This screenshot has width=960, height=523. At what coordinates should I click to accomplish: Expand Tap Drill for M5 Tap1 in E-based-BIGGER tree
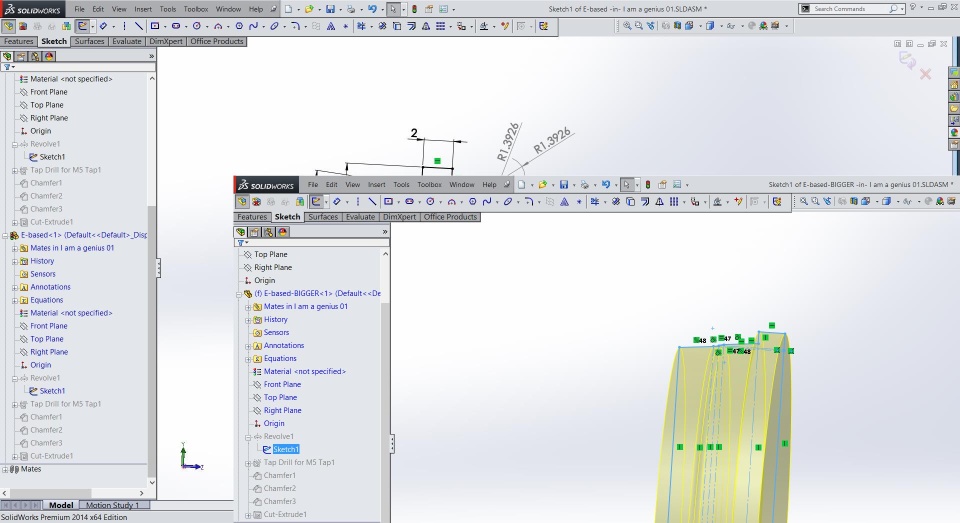click(x=248, y=463)
